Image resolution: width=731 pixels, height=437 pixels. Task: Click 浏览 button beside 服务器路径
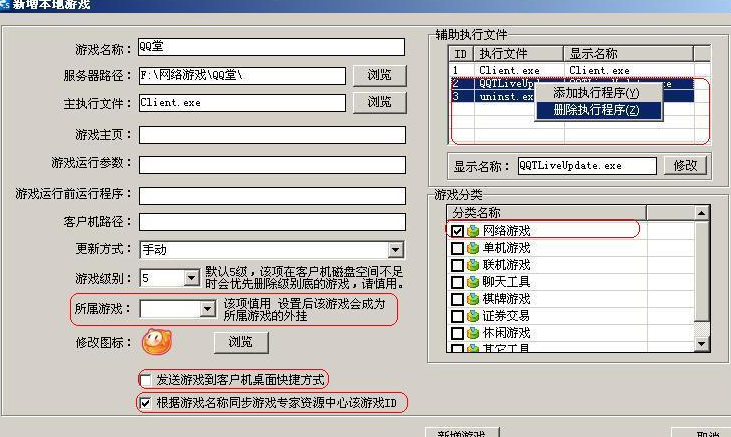379,75
